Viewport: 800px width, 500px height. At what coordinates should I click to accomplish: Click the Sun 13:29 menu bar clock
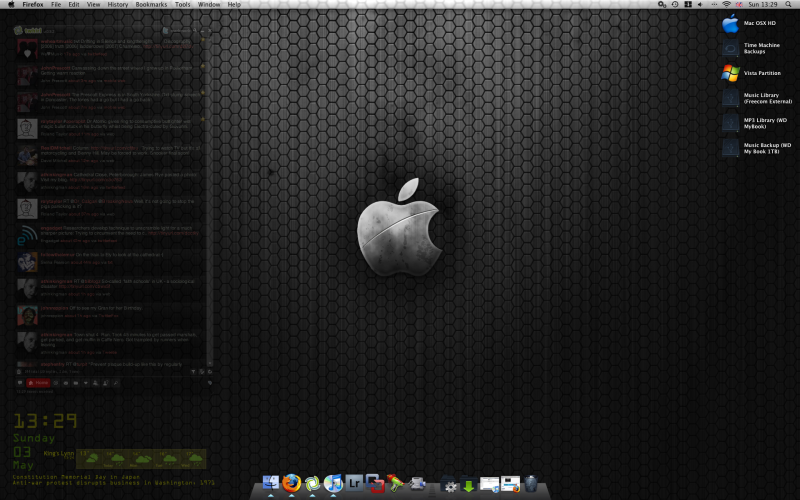coord(763,5)
